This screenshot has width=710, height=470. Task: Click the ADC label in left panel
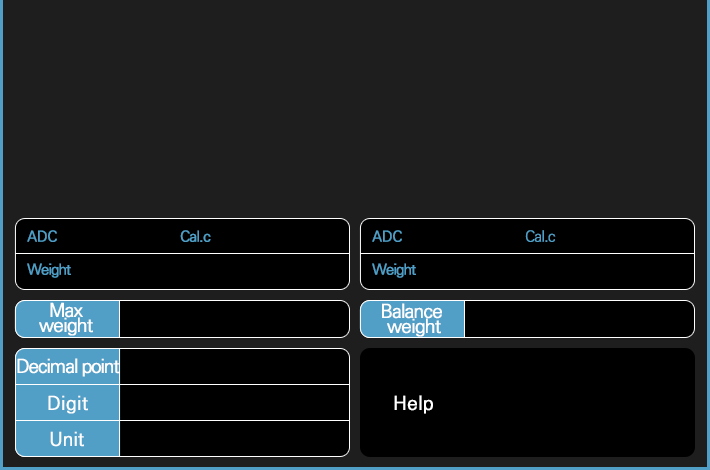[42, 237]
